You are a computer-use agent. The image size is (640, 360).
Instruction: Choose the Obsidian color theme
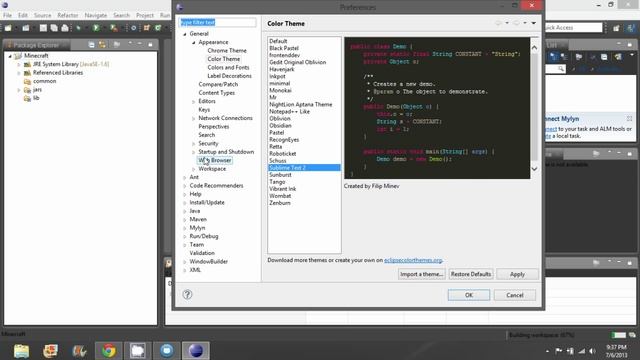point(280,125)
